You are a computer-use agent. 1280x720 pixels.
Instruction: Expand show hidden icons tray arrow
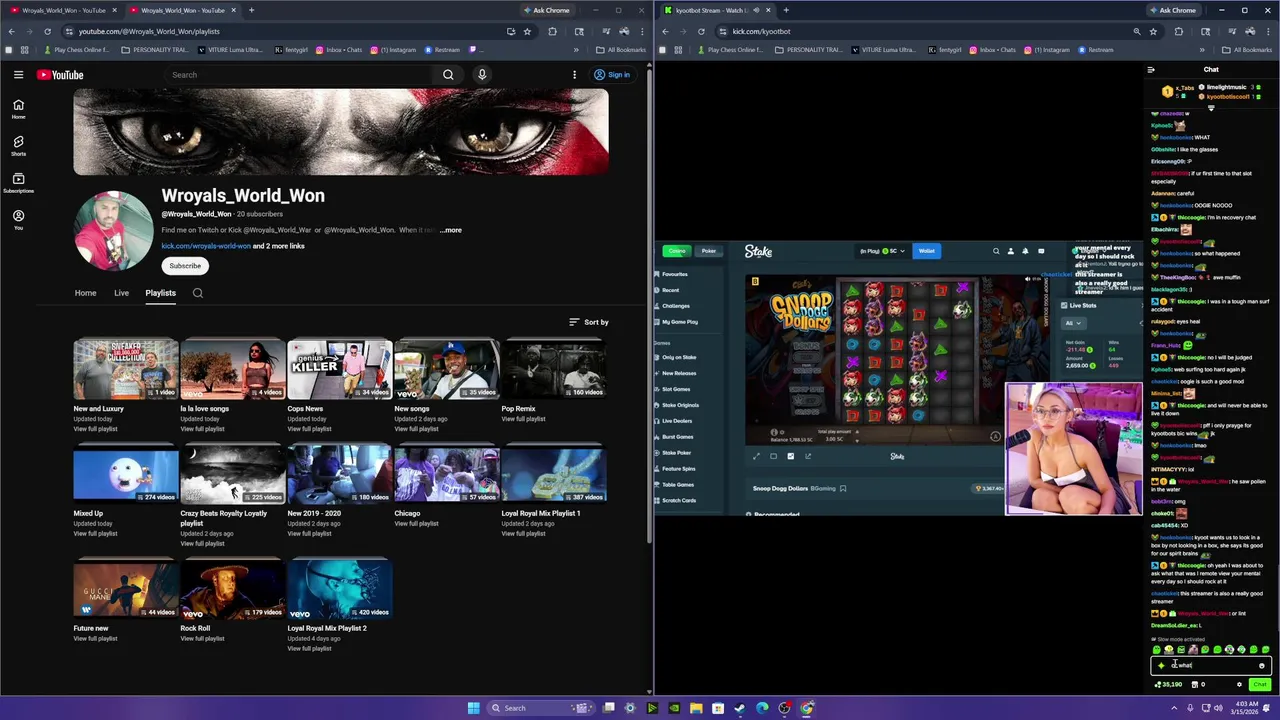pos(1174,708)
